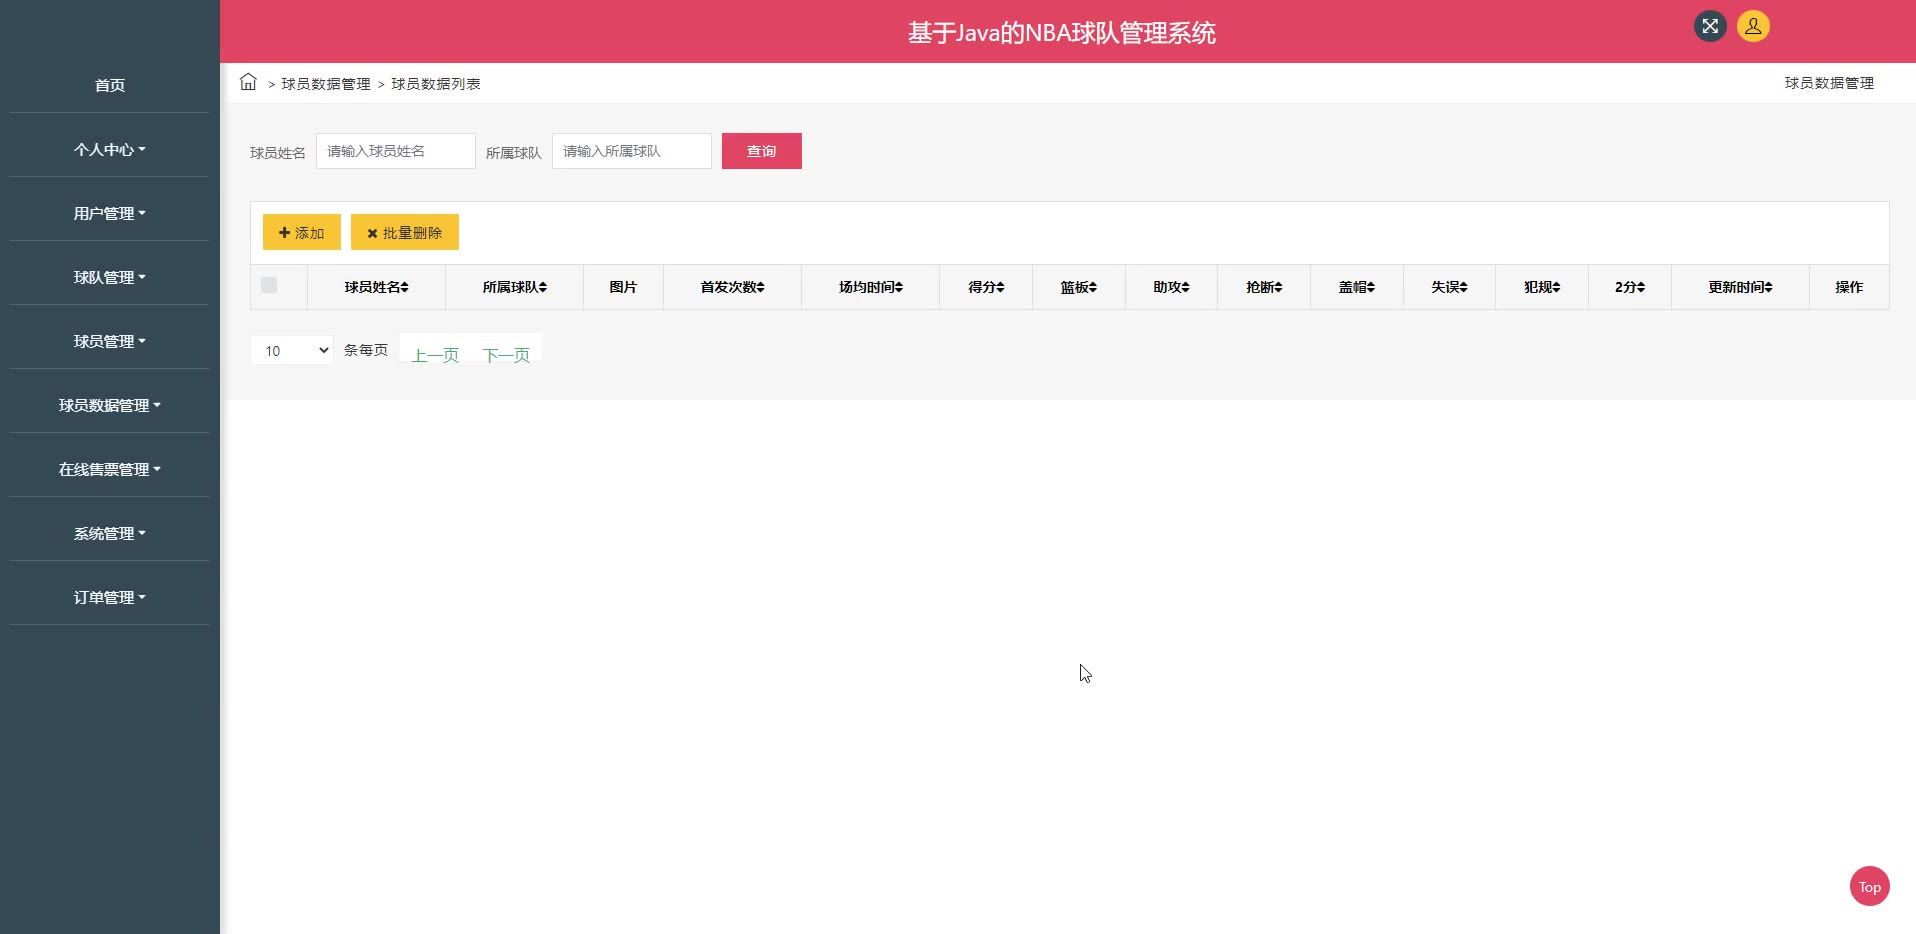
Task: Expand the 个人中心 sidebar menu
Action: 110,149
